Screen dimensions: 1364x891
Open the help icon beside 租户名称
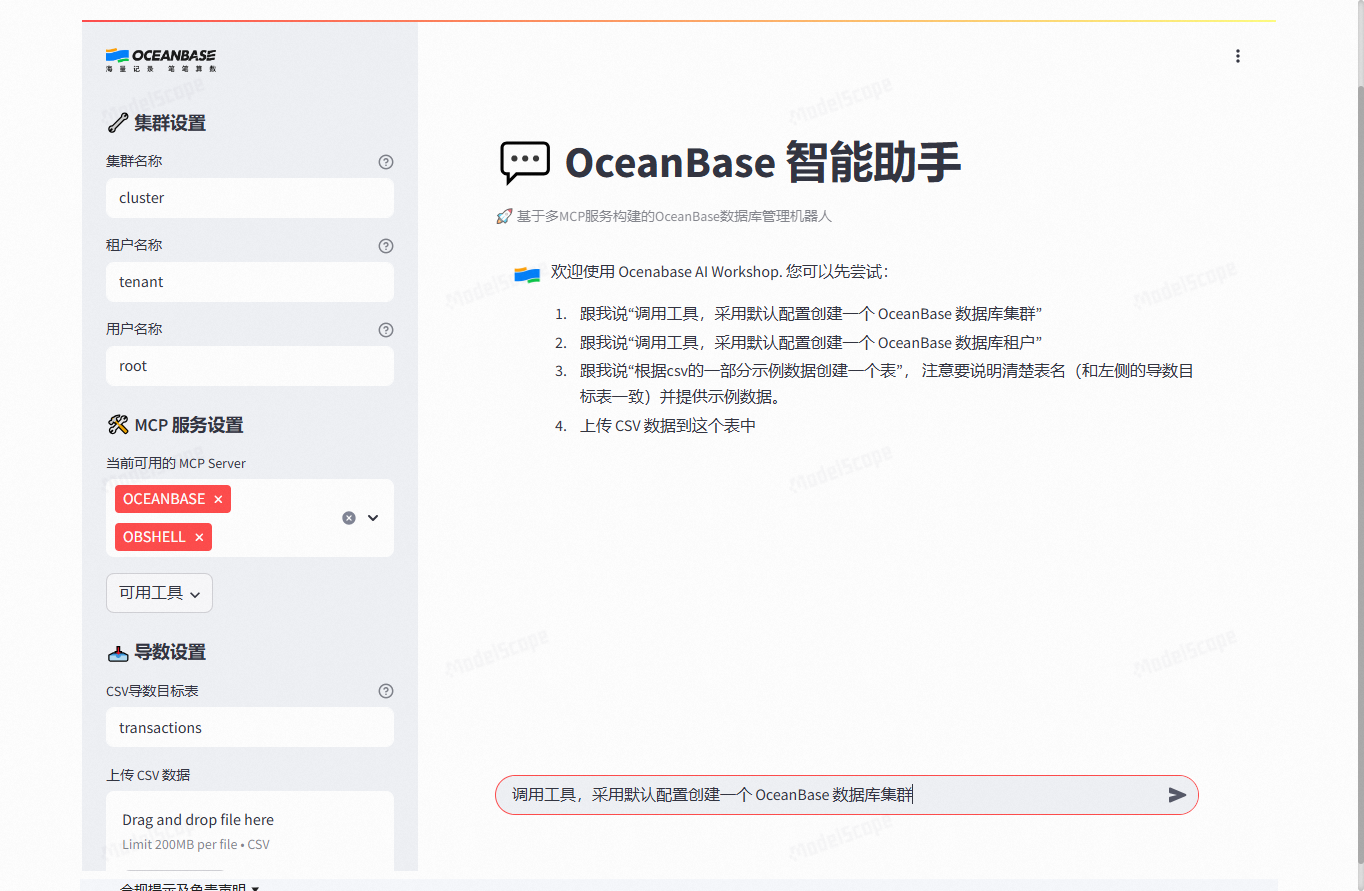point(385,245)
